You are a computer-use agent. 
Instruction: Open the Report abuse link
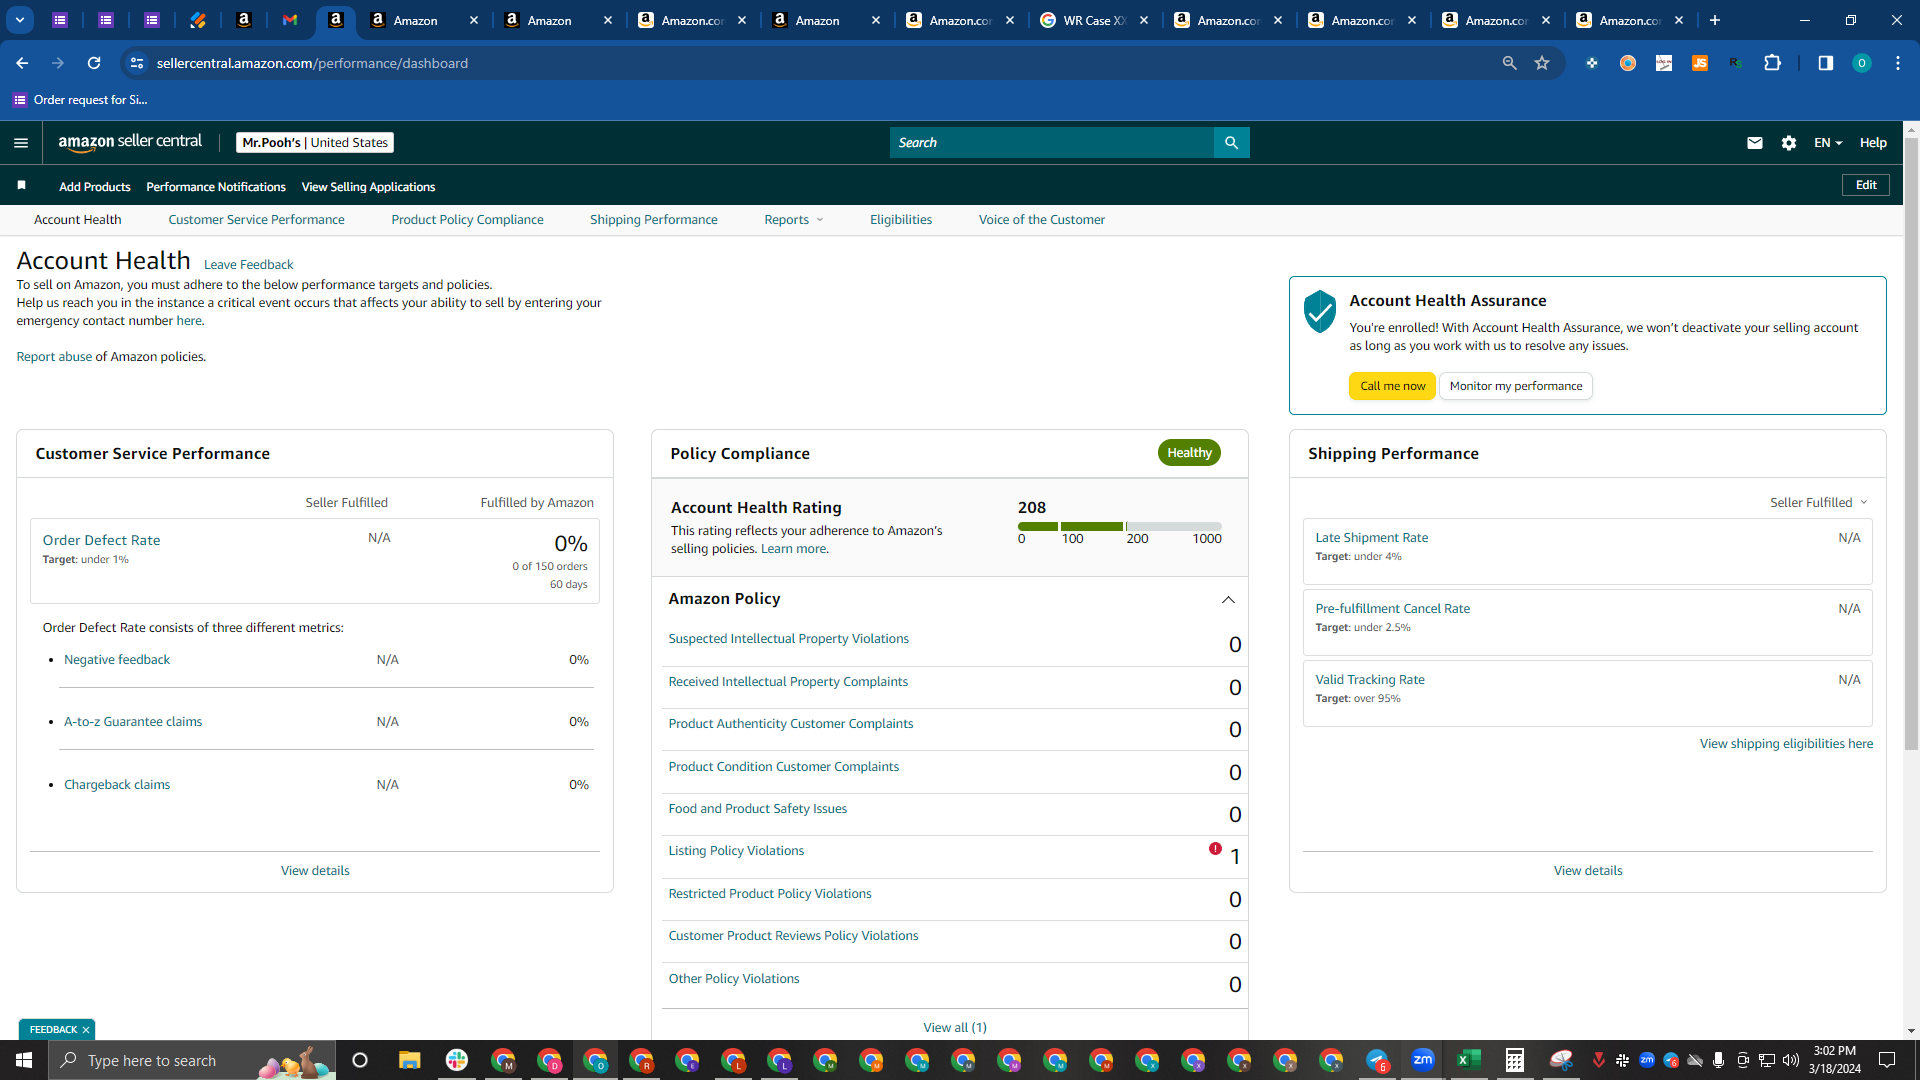(54, 357)
